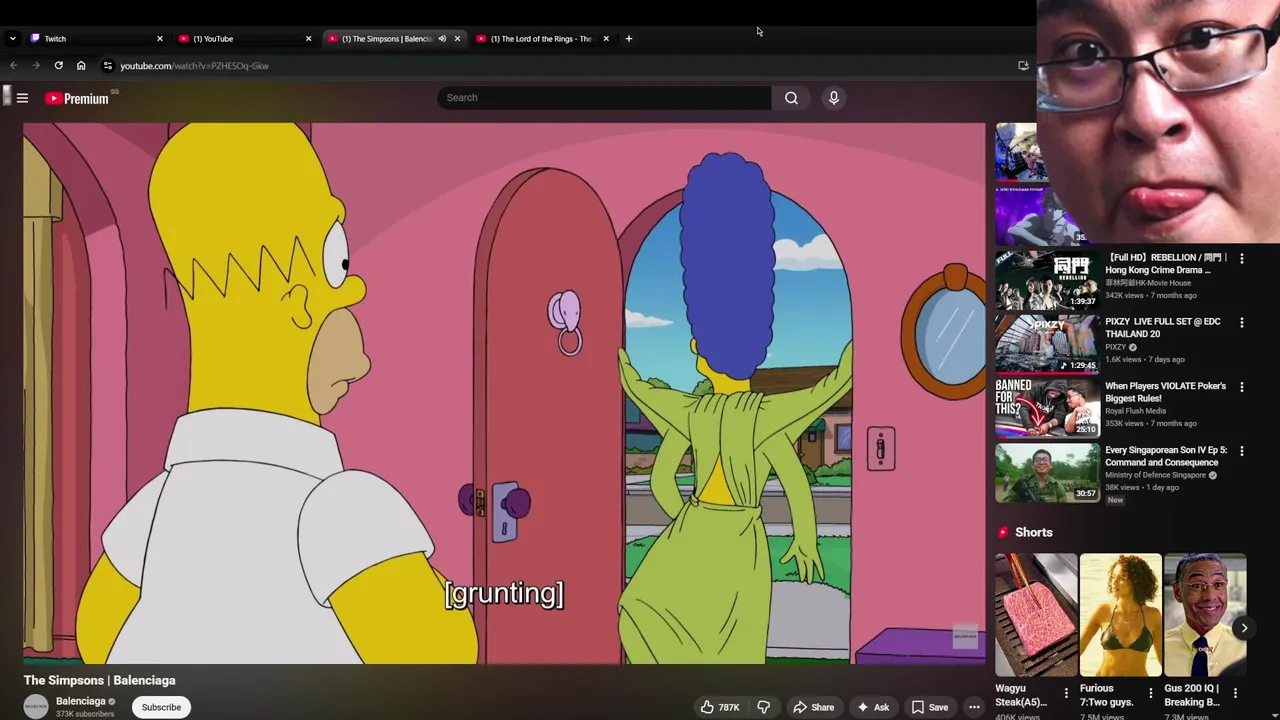The height and width of the screenshot is (720, 1280).
Task: Focus the YouTube Search field
Action: coord(604,98)
